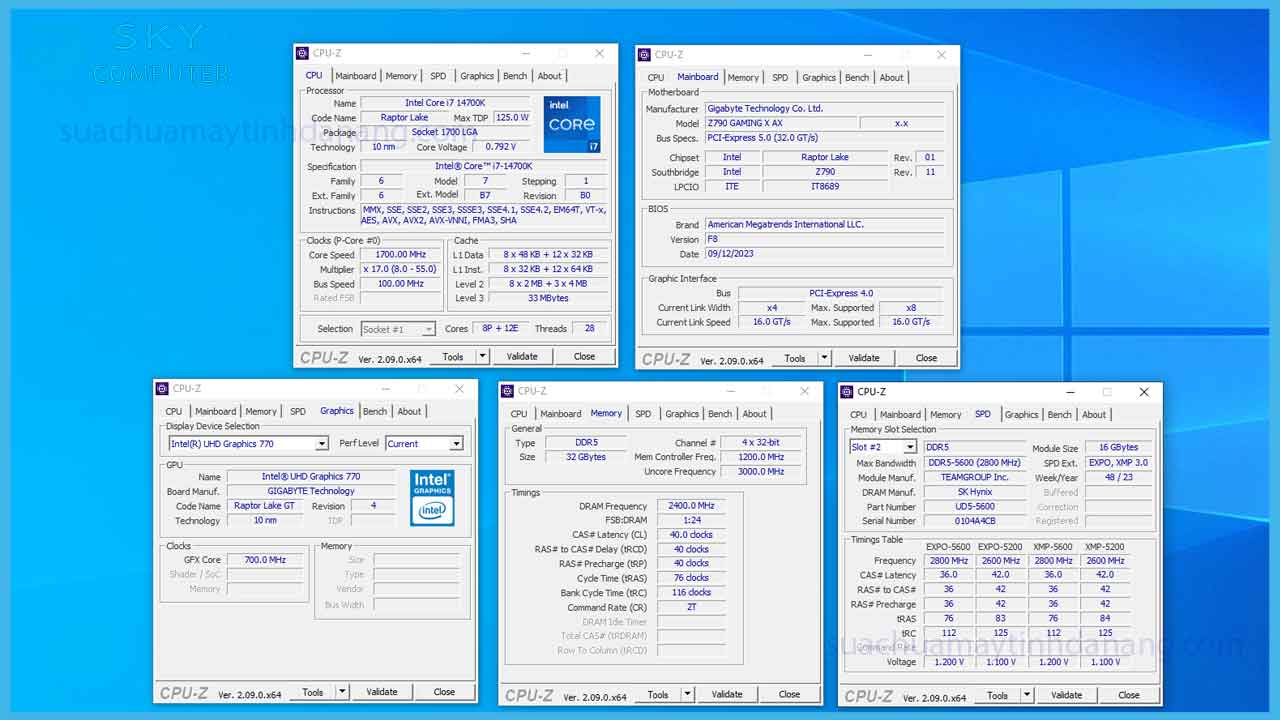Click the BIOS date 09/12/2023 field
This screenshot has width=1280, height=720.
(x=825, y=254)
